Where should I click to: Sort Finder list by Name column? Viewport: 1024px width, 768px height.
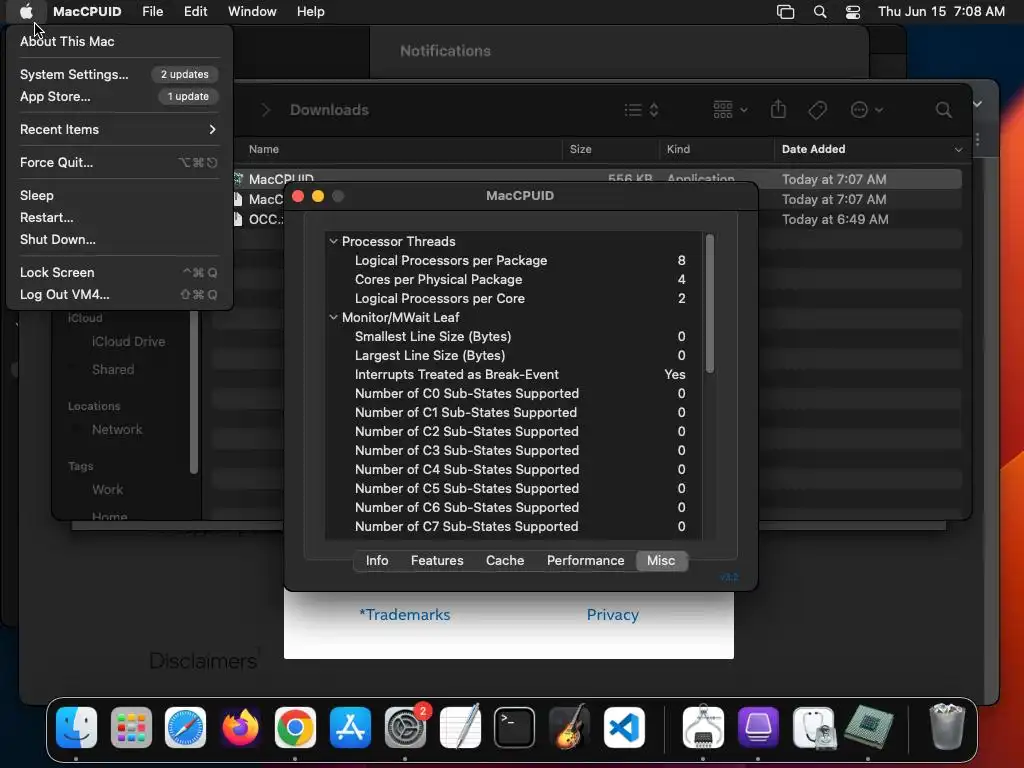click(264, 150)
